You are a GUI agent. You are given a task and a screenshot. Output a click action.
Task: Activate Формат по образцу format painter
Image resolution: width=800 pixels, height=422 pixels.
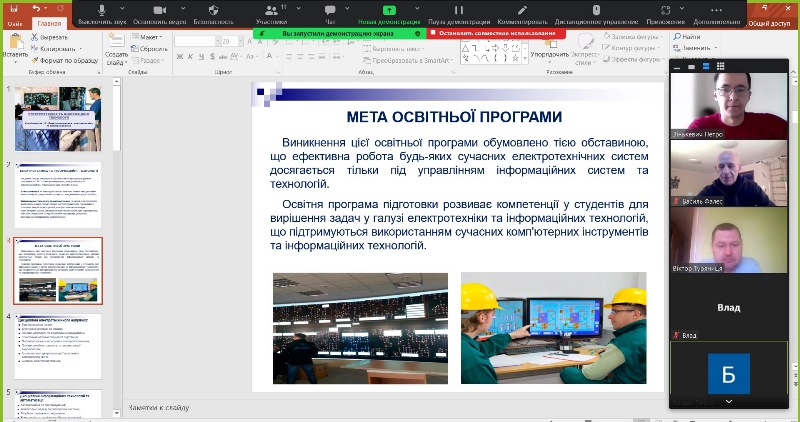coord(64,60)
